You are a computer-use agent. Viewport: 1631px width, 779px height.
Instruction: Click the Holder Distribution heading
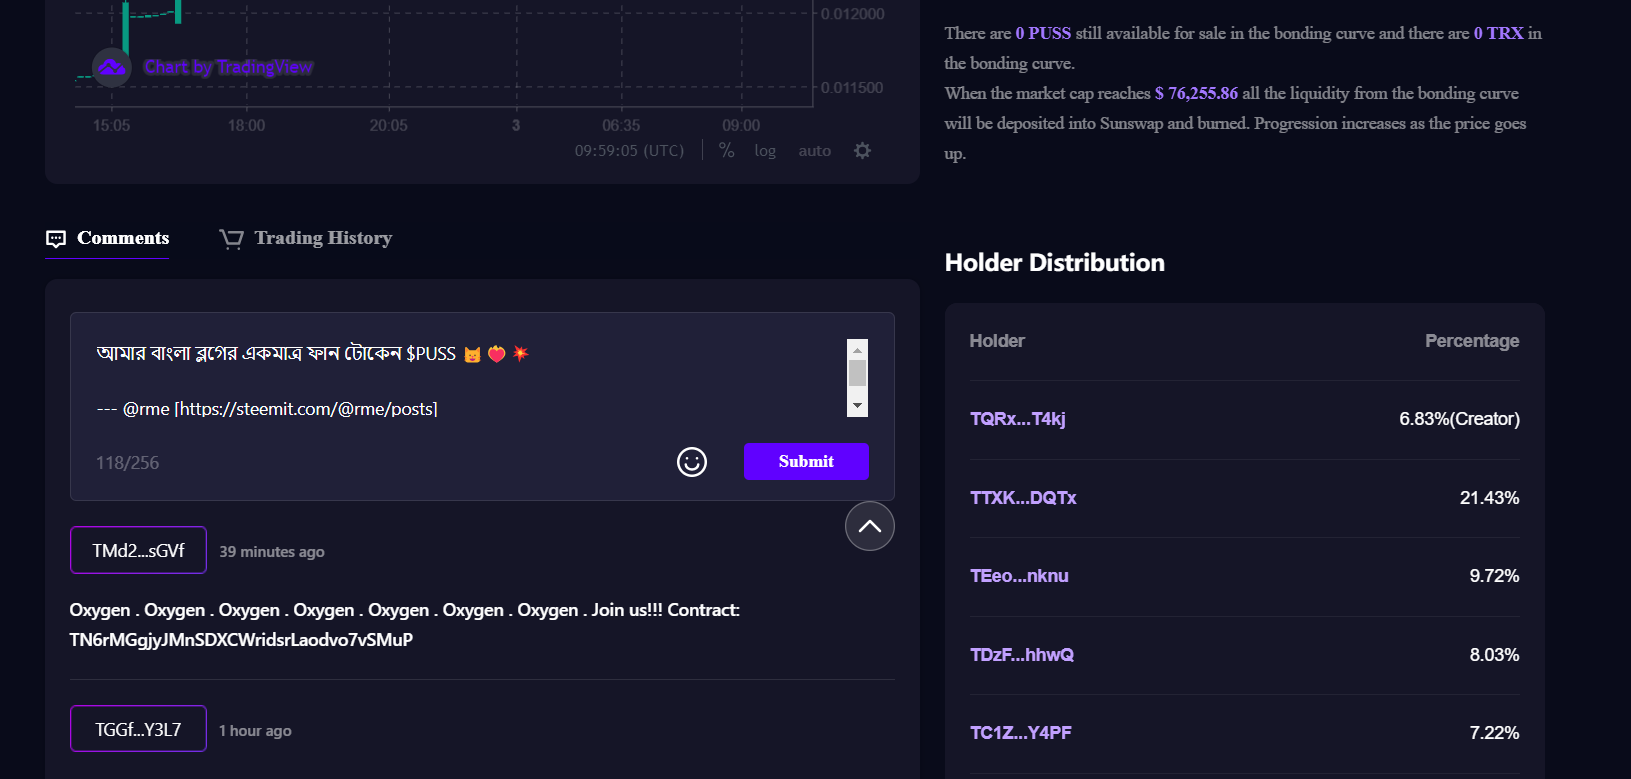coord(1055,263)
